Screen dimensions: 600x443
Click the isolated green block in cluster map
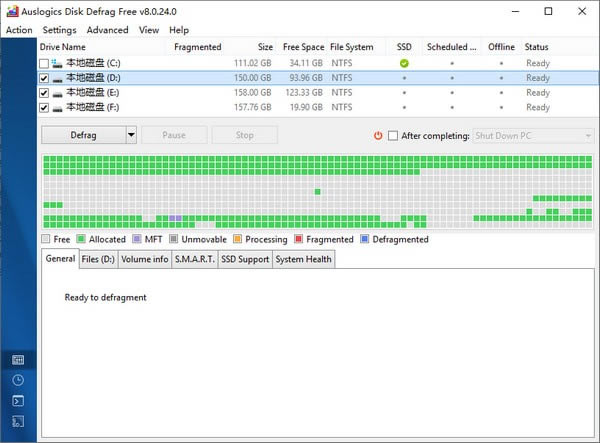coord(318,192)
